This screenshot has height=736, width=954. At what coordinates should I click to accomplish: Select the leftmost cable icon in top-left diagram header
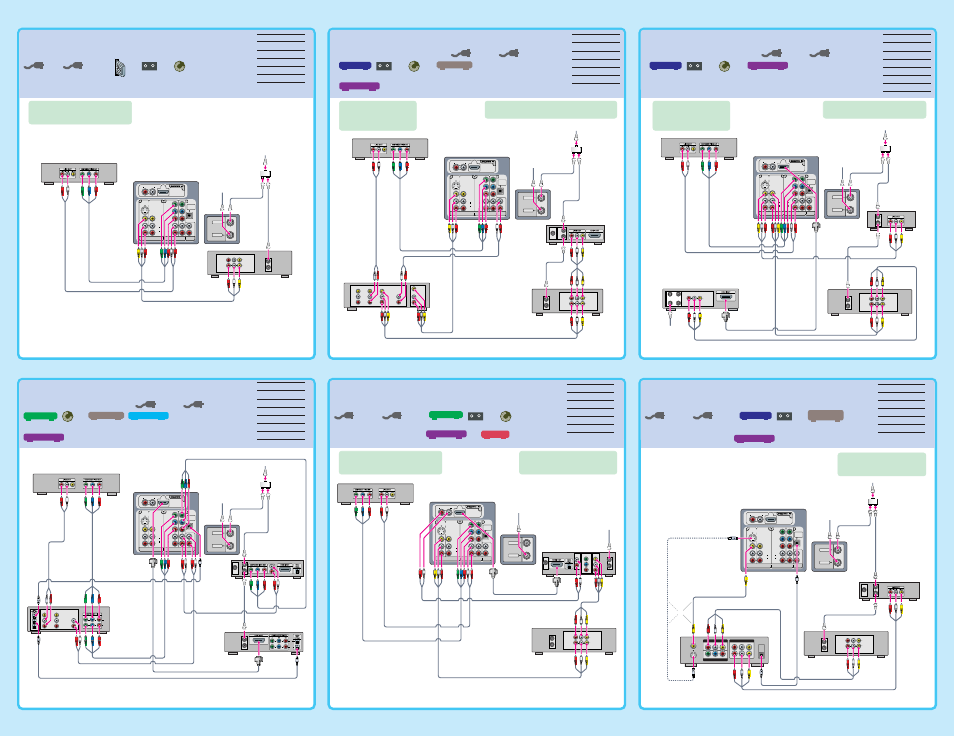click(33, 66)
